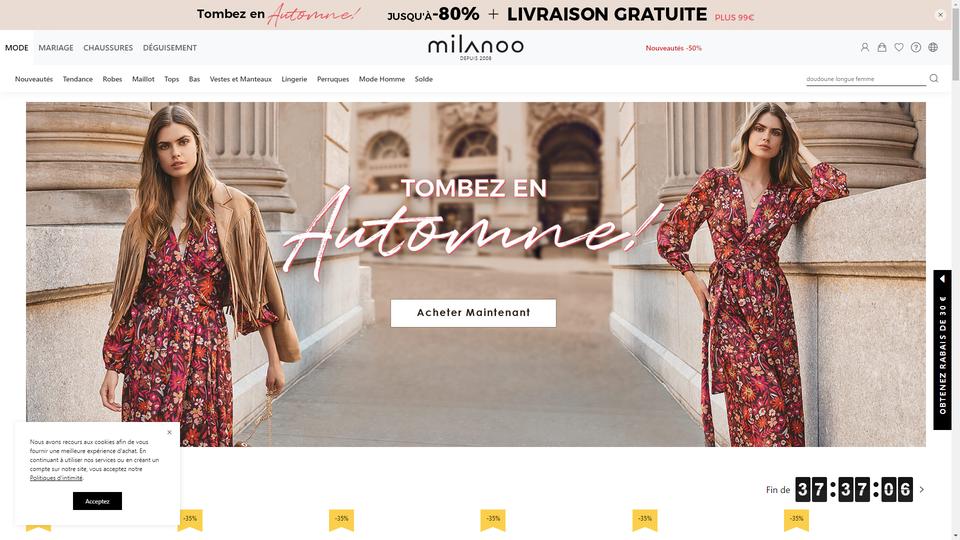This screenshot has width=960, height=540.
Task: Dismiss the top promo banner
Action: point(940,15)
